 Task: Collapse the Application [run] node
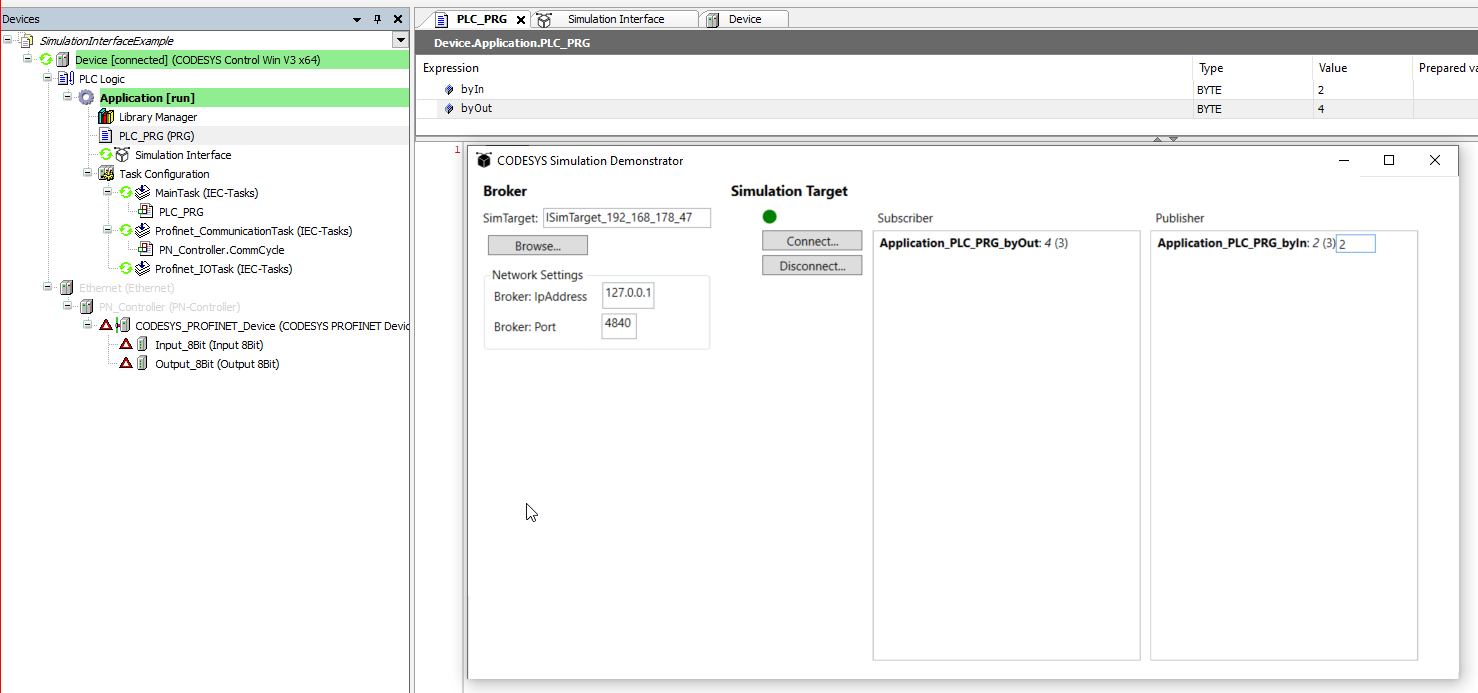[x=68, y=97]
